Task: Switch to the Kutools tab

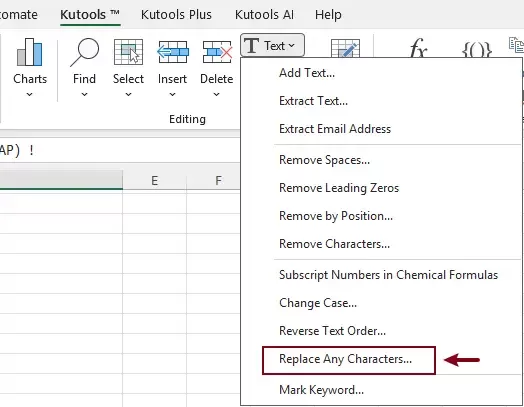Action: point(90,15)
